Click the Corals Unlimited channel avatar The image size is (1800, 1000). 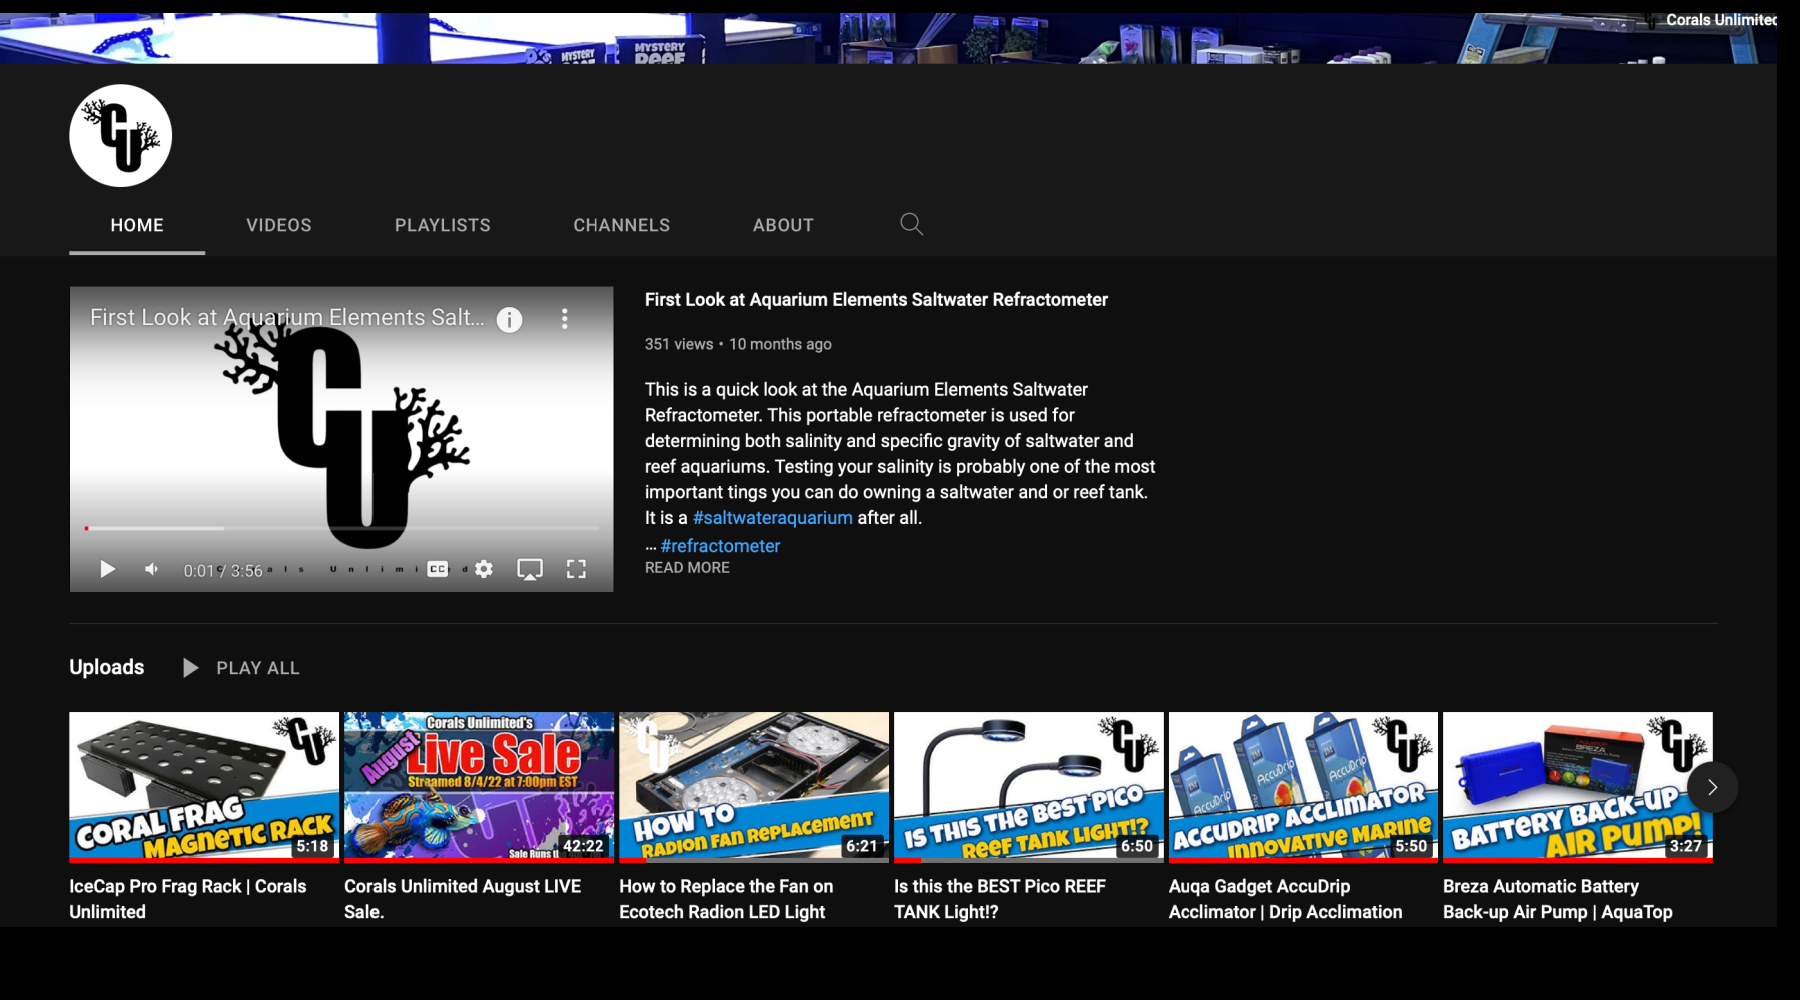[x=121, y=136]
